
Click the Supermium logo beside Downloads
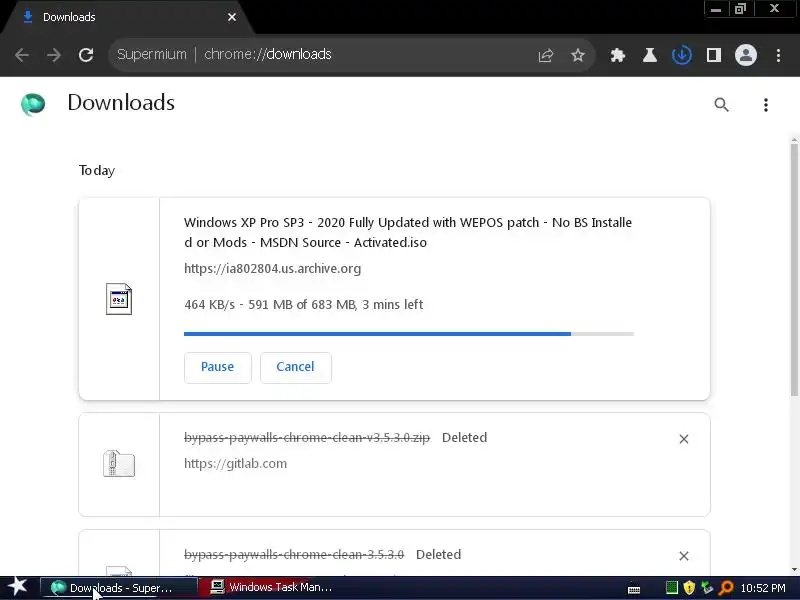coord(33,104)
